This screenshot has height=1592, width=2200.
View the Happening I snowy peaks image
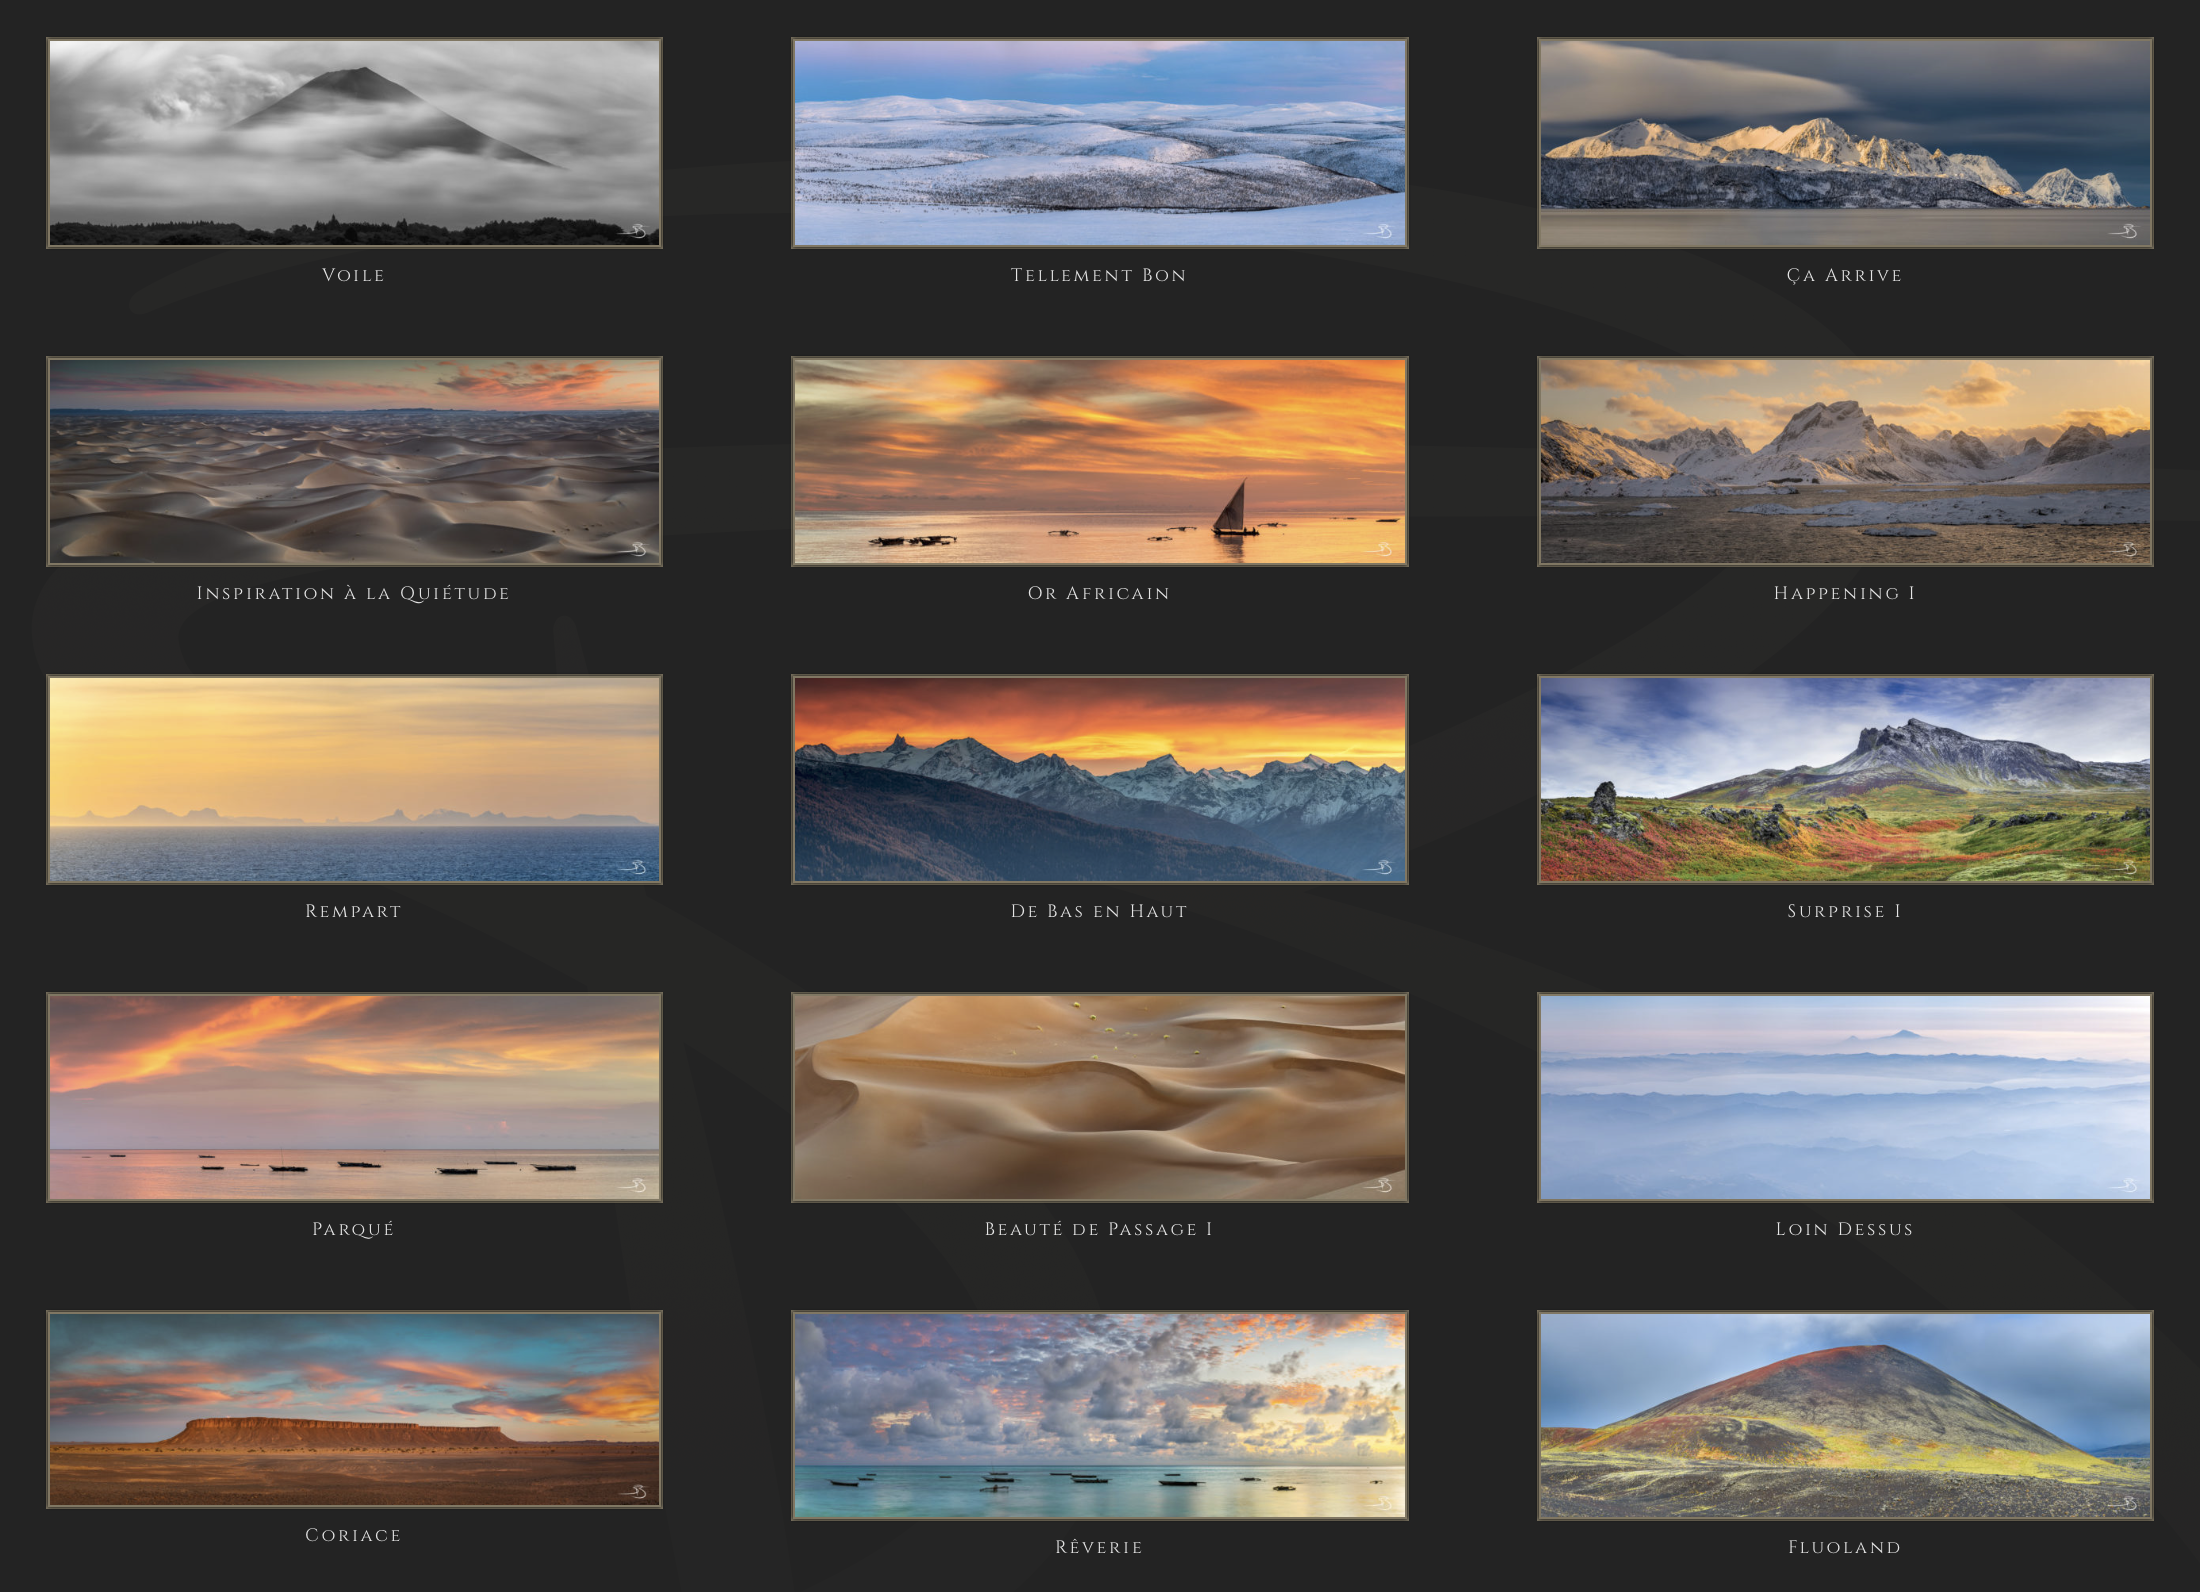(1845, 461)
